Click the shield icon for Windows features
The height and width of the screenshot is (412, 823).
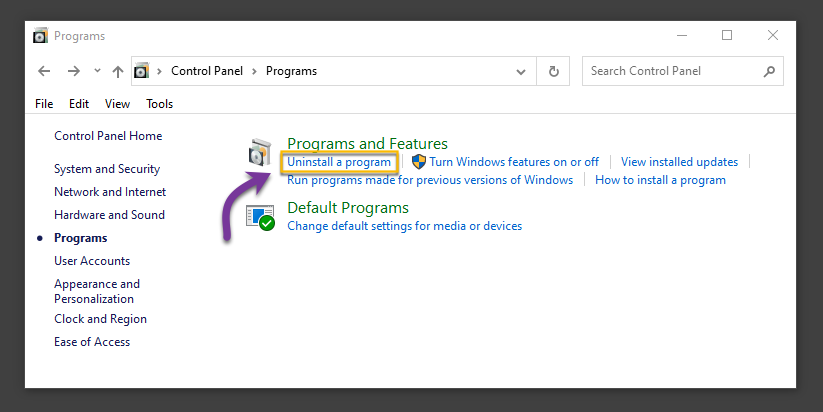pyautogui.click(x=418, y=162)
